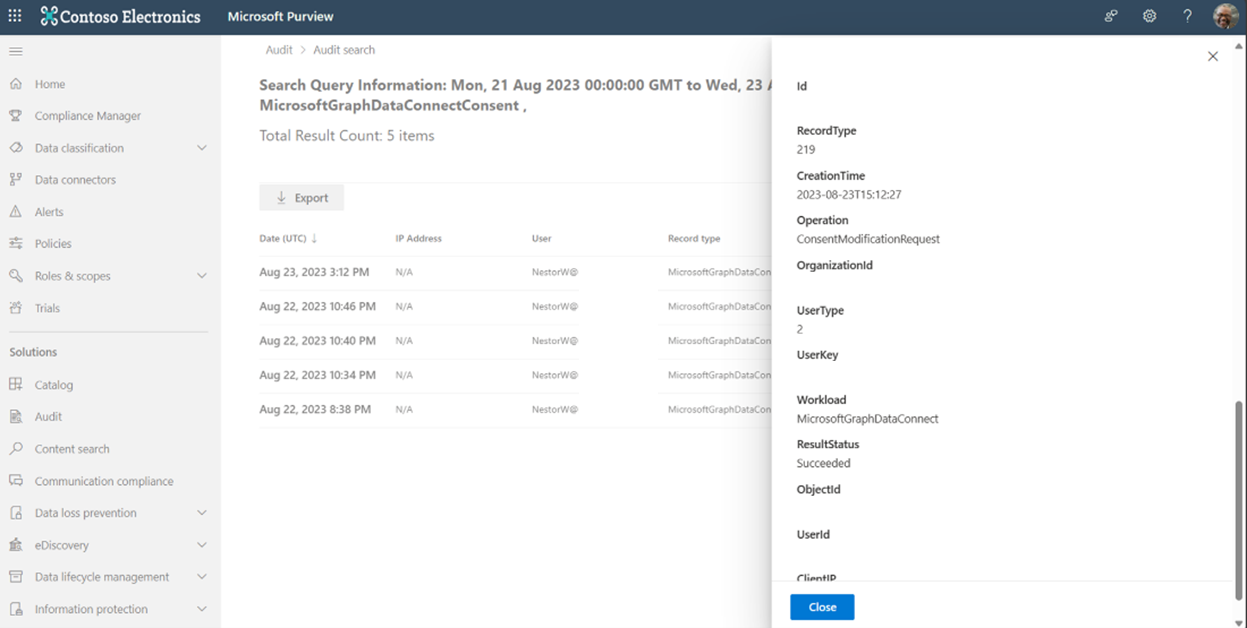Open the settings gear icon

pyautogui.click(x=1150, y=16)
